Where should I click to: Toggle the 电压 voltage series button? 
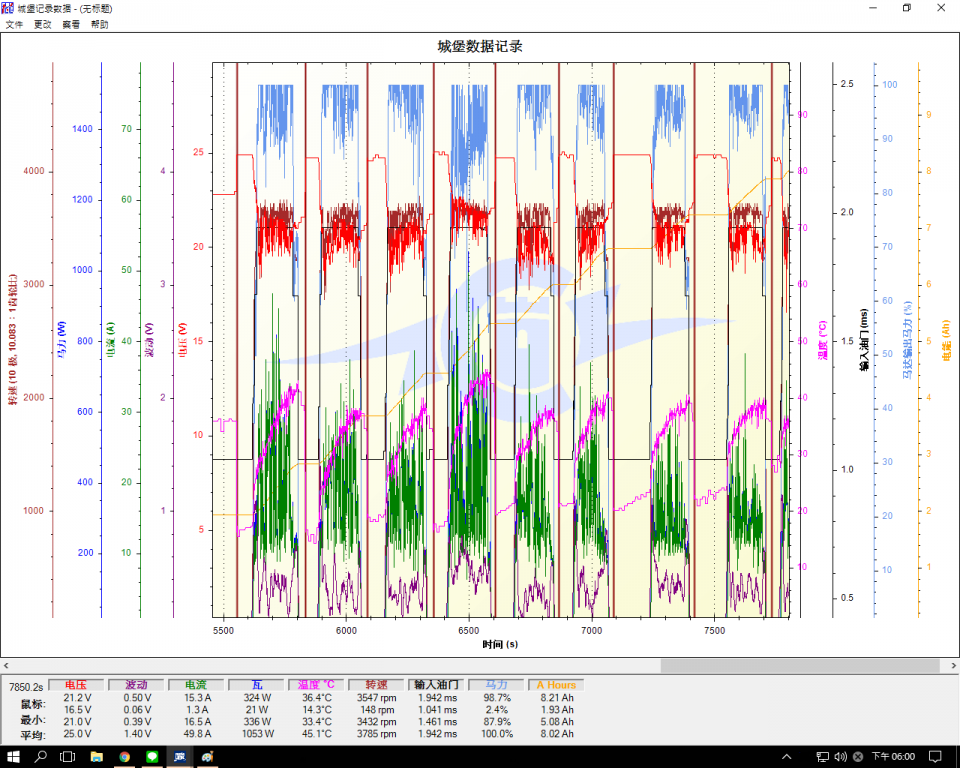pos(76,685)
